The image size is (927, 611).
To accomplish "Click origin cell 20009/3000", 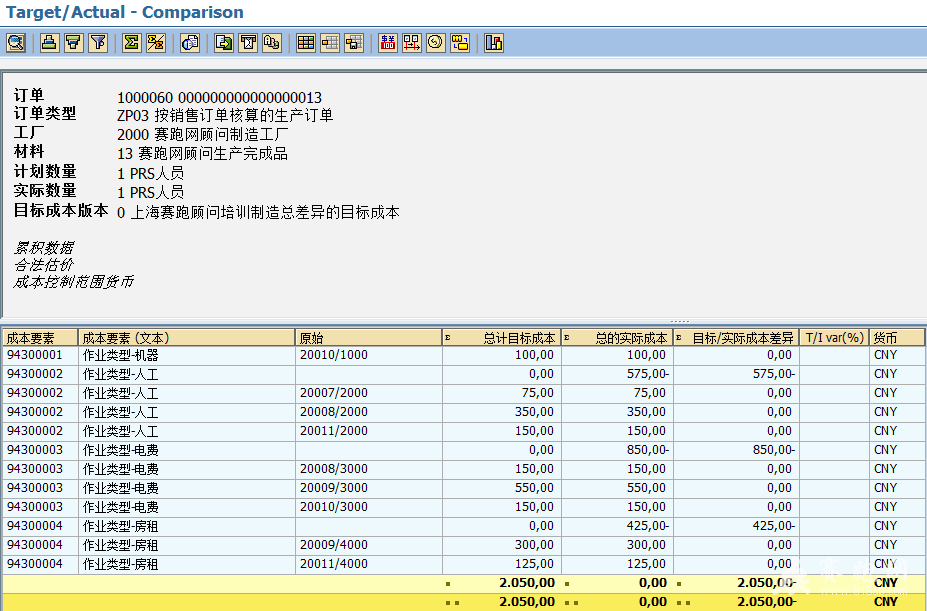I will click(x=369, y=487).
